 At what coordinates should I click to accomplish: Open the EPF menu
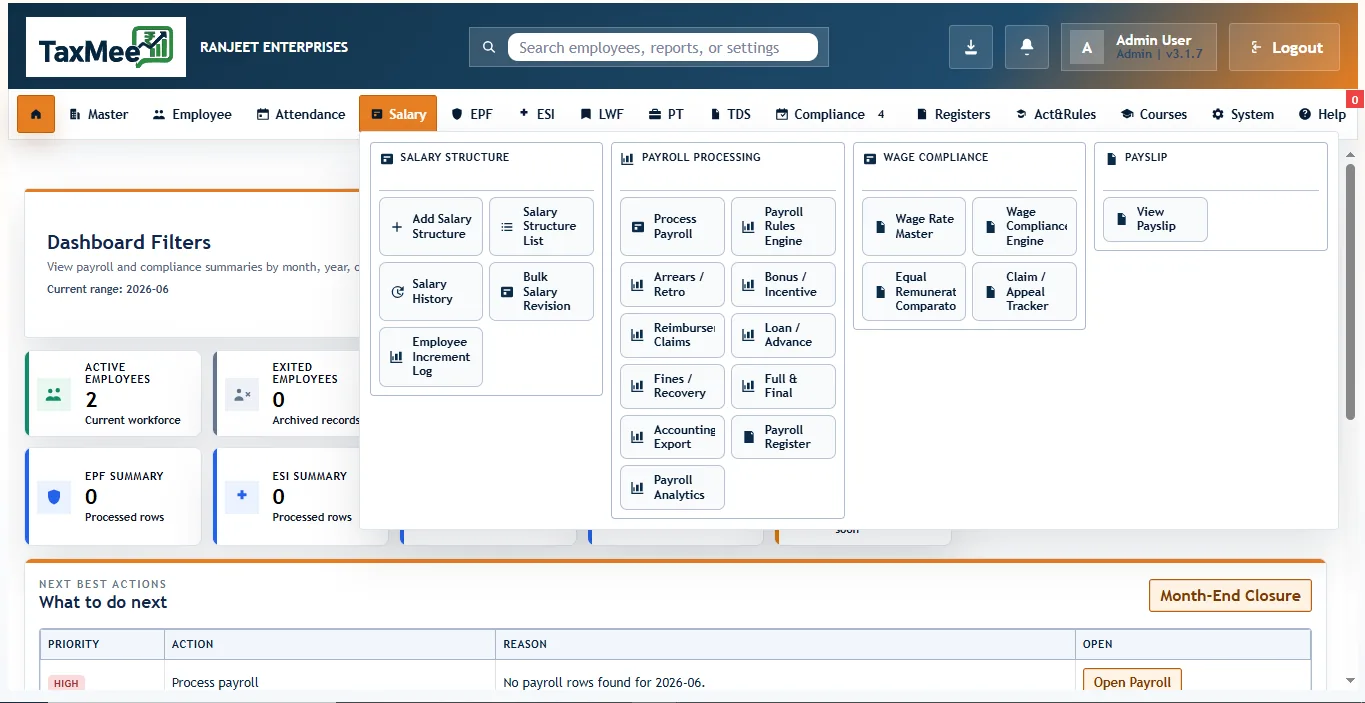[x=472, y=114]
